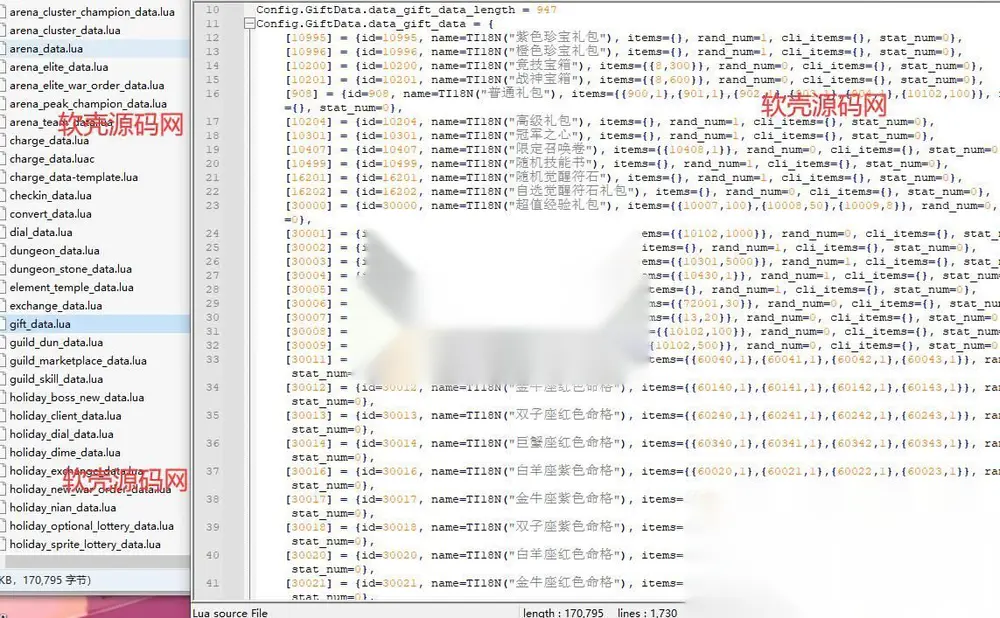Open charge_data-template.lua
The width and height of the screenshot is (1000, 618).
tap(73, 177)
